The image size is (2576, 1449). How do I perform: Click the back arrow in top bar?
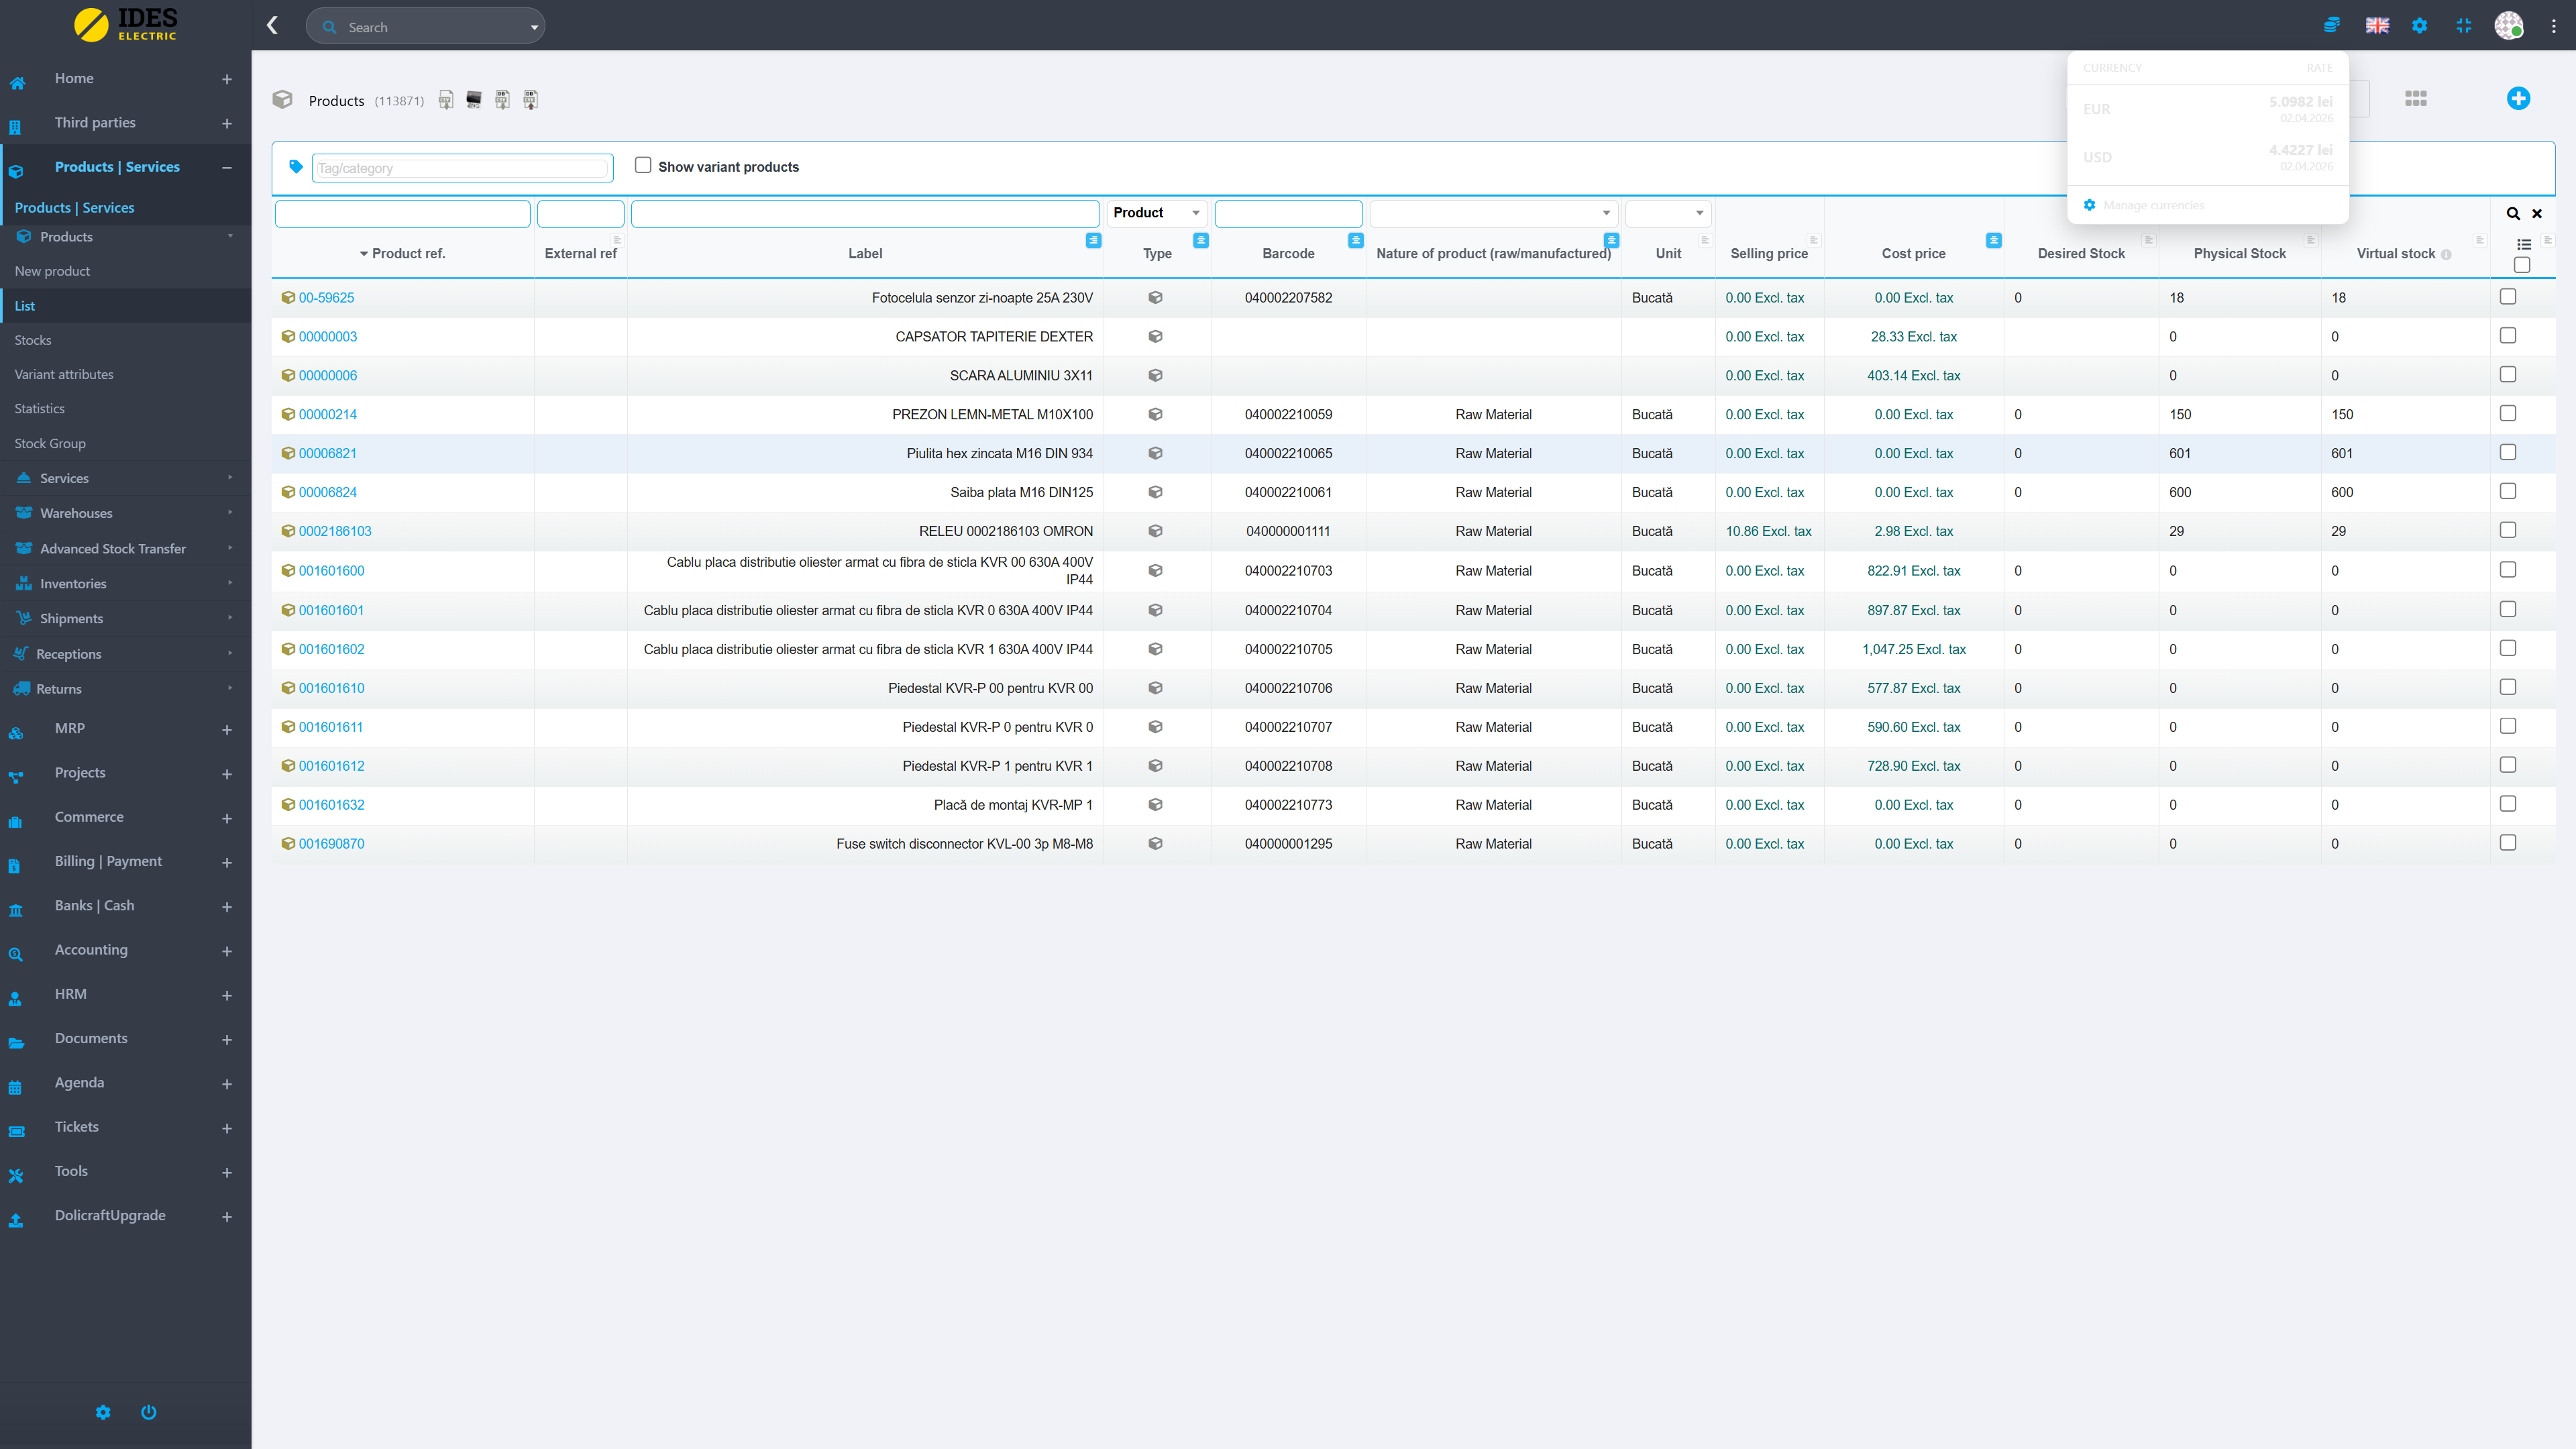pyautogui.click(x=272, y=25)
